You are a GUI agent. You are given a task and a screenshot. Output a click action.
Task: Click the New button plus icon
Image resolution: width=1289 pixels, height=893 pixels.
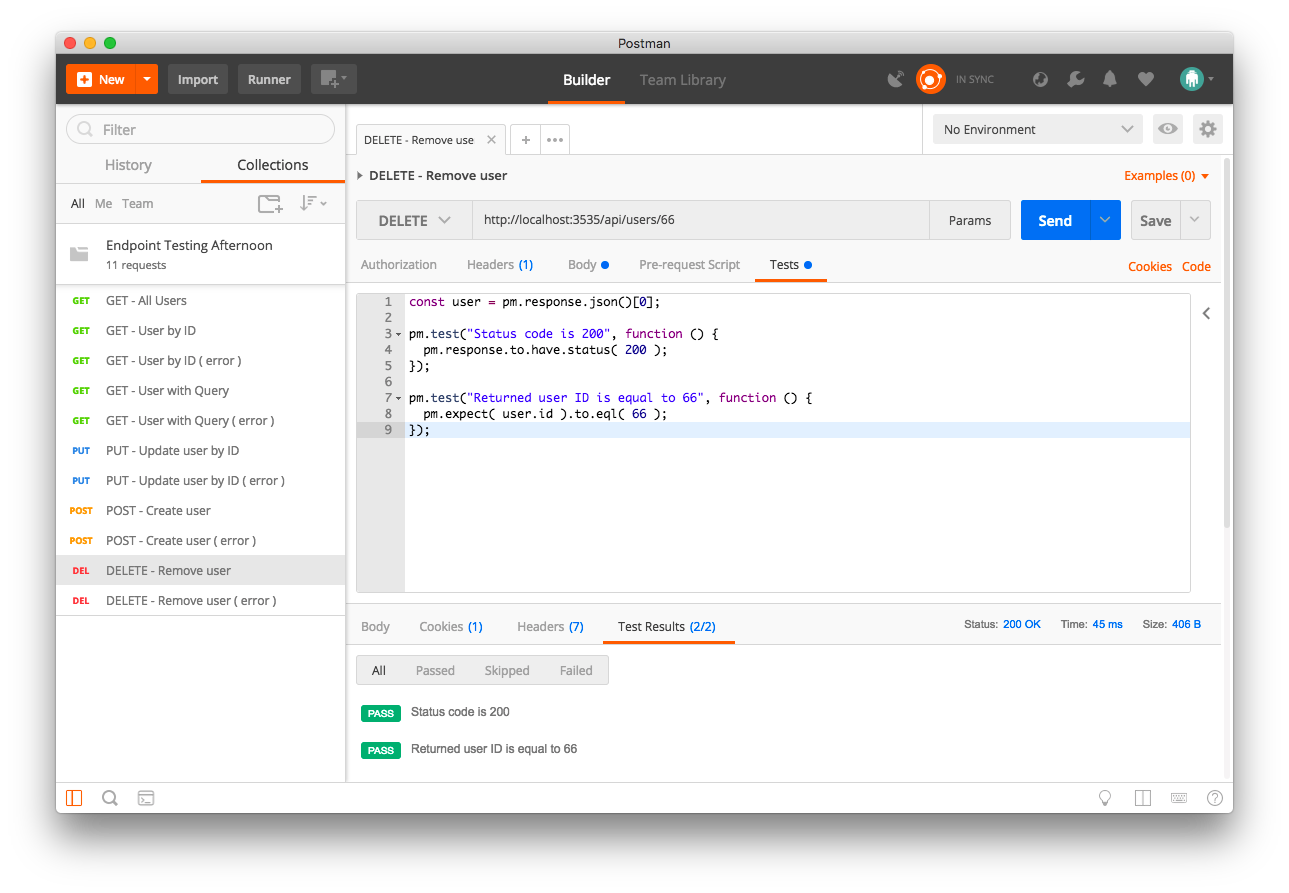coord(85,79)
